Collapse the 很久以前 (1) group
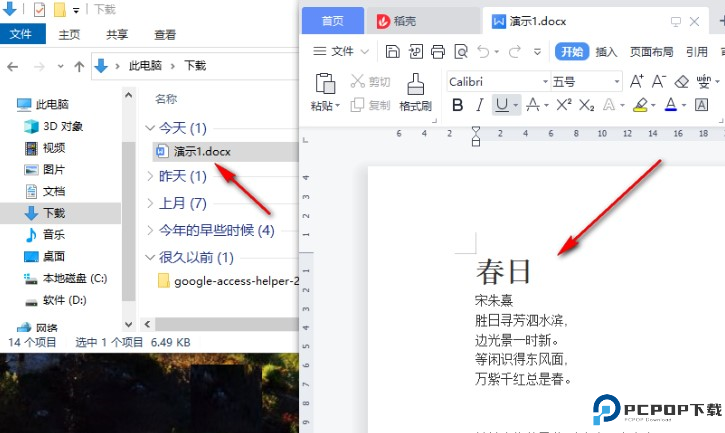 [x=150, y=257]
